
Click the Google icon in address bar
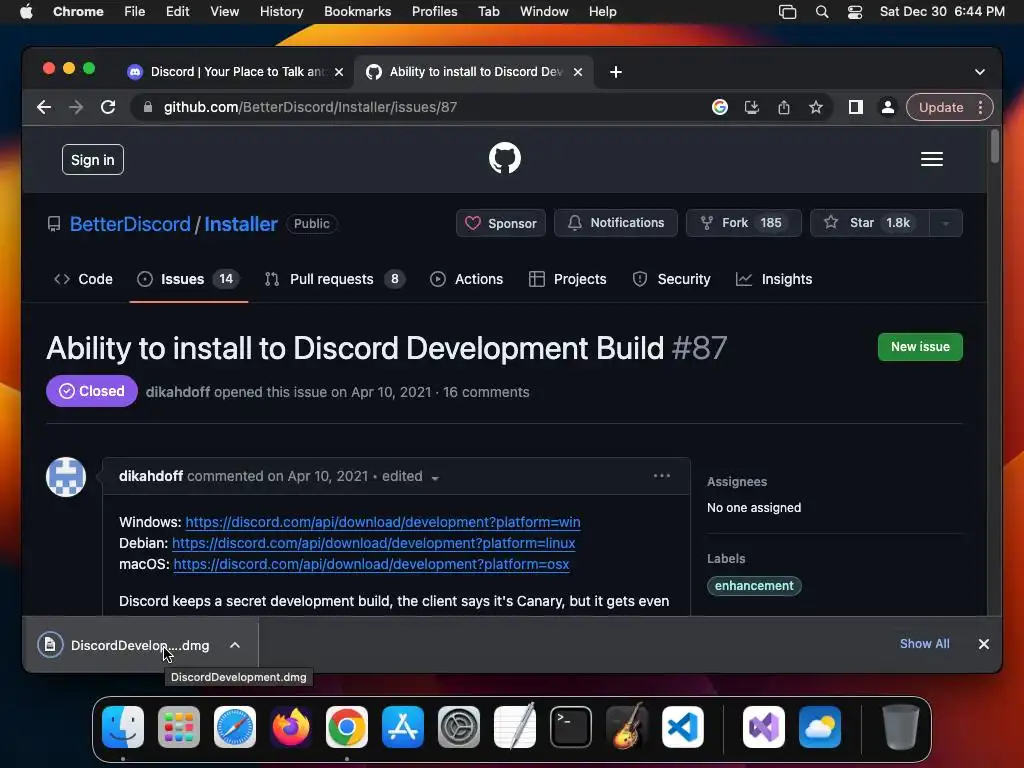[720, 107]
